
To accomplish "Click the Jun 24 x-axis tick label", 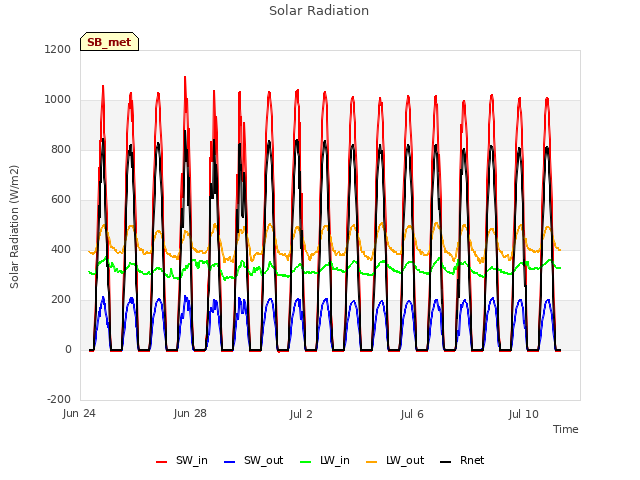I will click(x=79, y=414).
